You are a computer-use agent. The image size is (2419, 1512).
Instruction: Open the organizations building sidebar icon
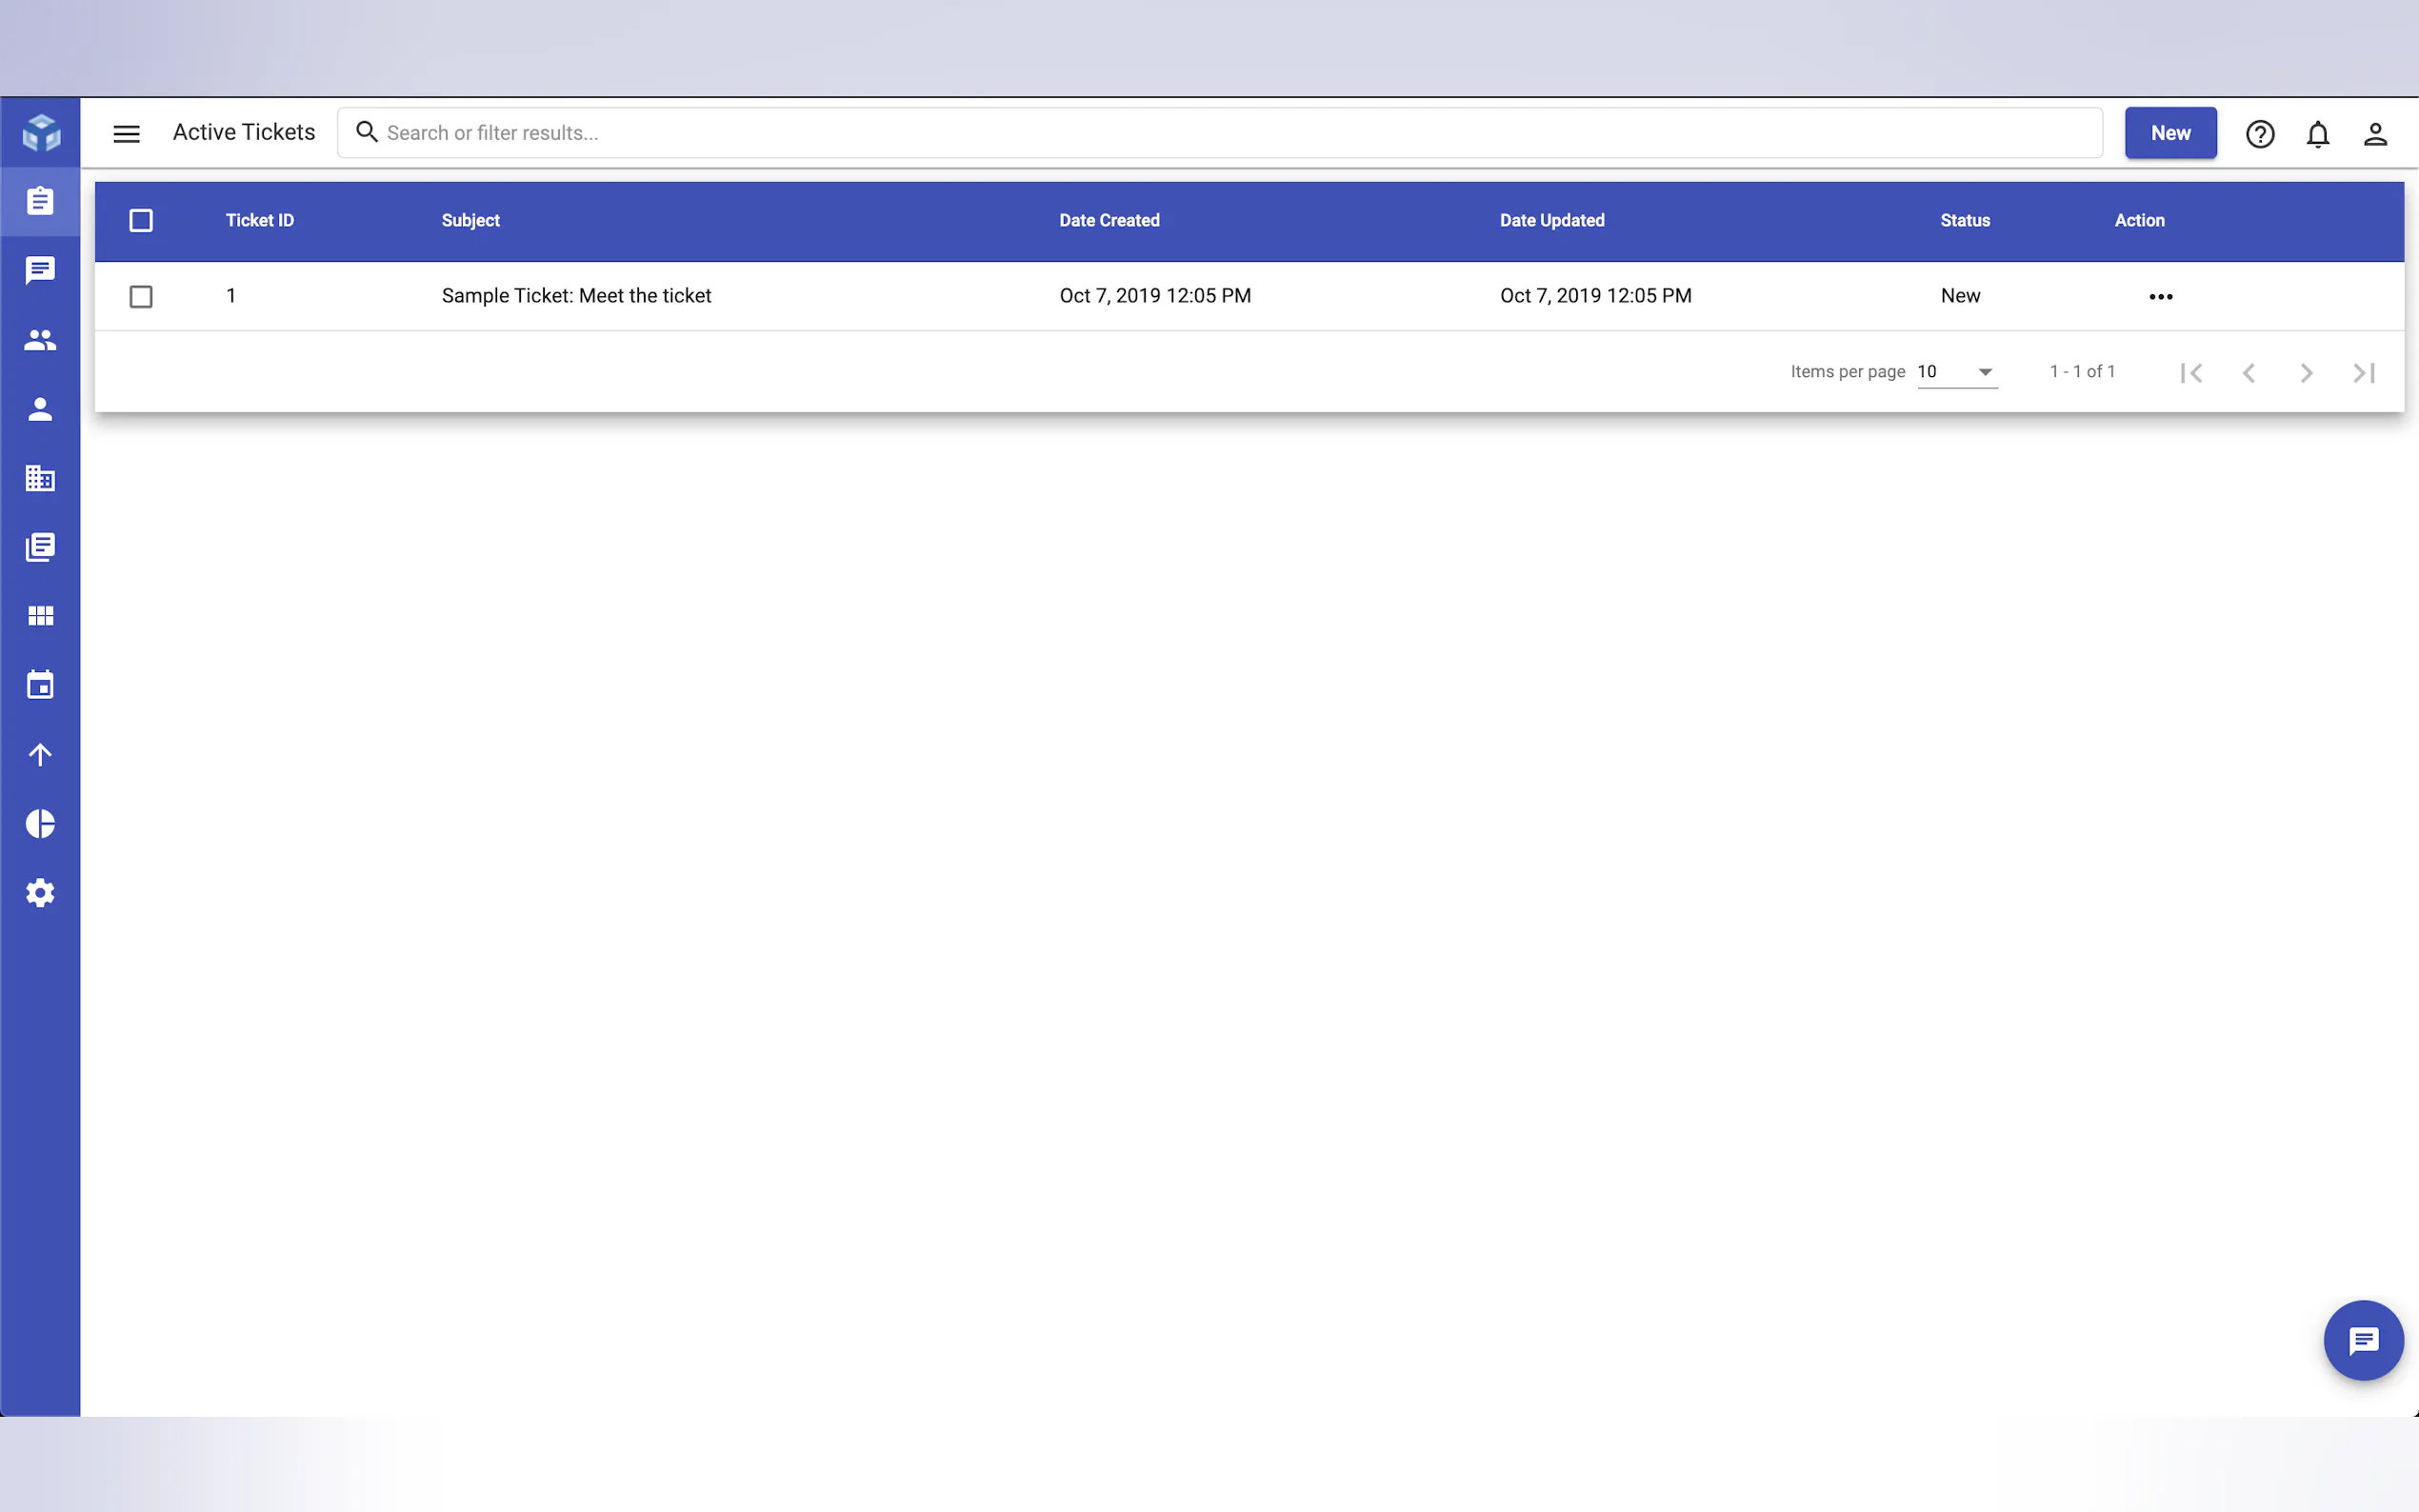(x=40, y=478)
